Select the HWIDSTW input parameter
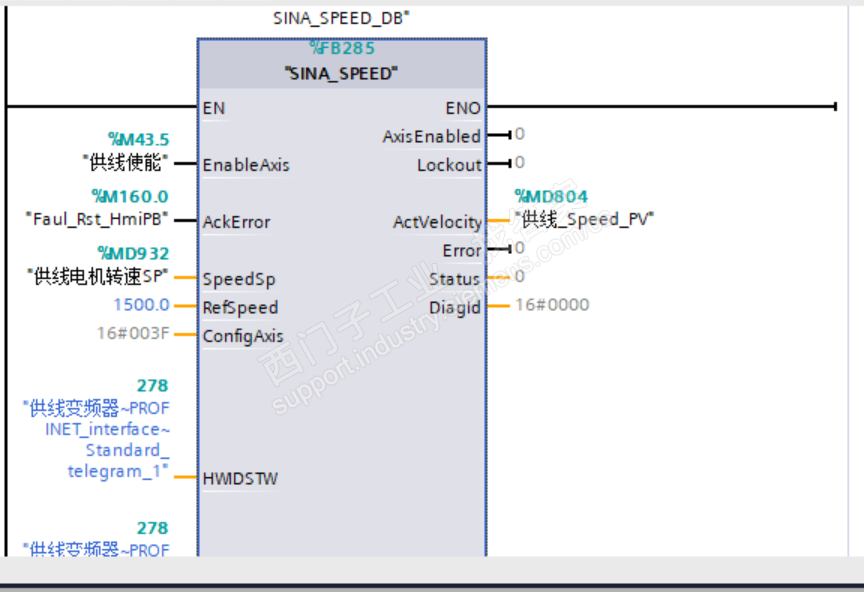Image resolution: width=864 pixels, height=592 pixels. tap(240, 478)
